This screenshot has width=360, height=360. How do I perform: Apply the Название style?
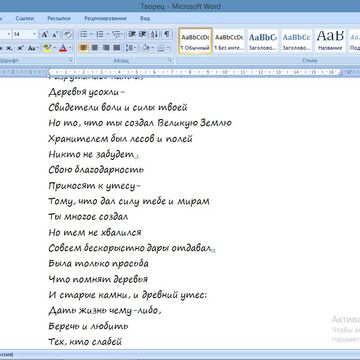tap(330, 41)
